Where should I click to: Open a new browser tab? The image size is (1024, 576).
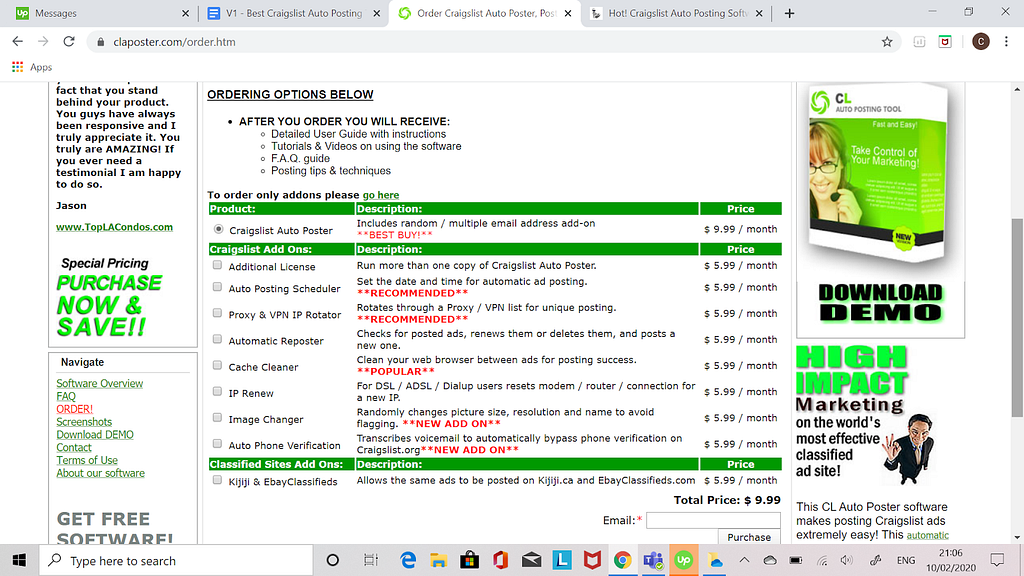click(x=789, y=13)
